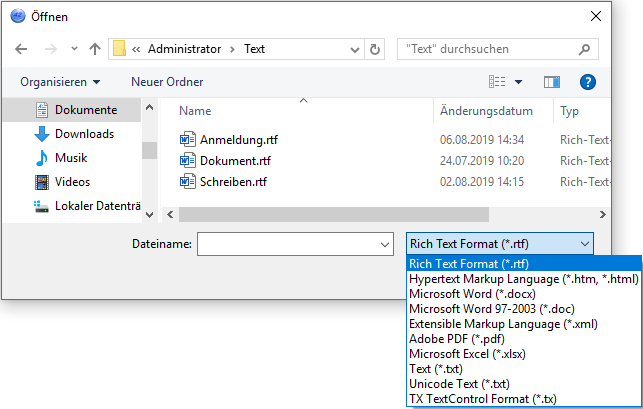Click the back navigation arrow
Viewport: 643px width, 409px height.
pos(22,48)
